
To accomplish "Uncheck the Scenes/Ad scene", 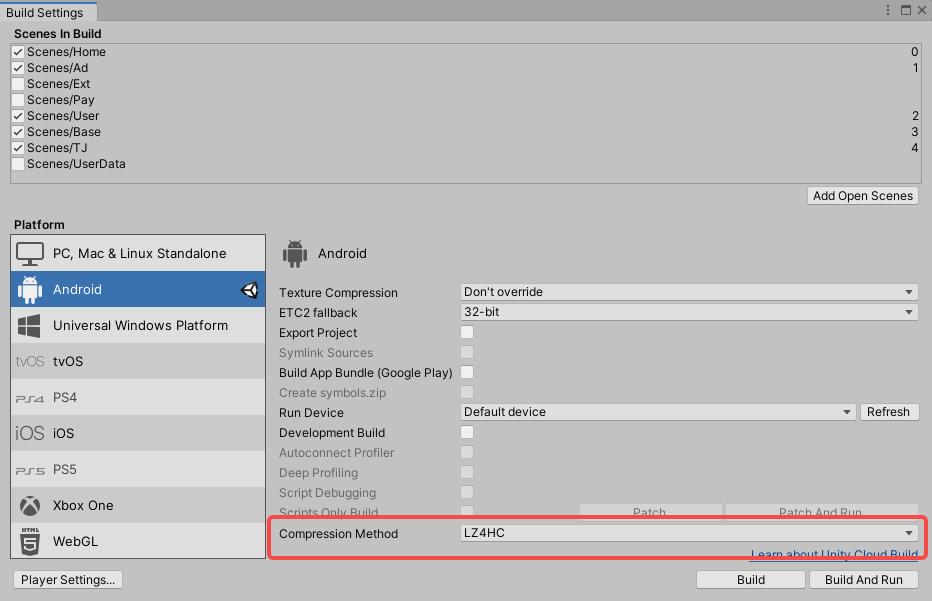I will [18, 68].
